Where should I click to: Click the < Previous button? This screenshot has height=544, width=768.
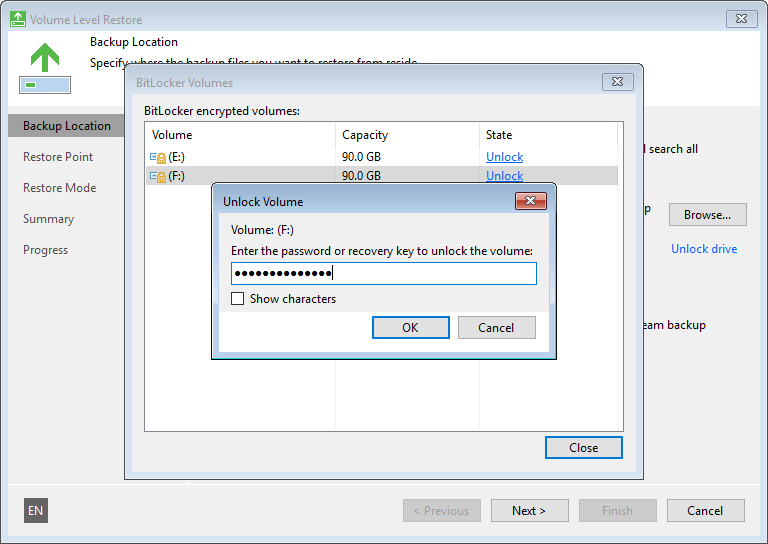point(442,511)
